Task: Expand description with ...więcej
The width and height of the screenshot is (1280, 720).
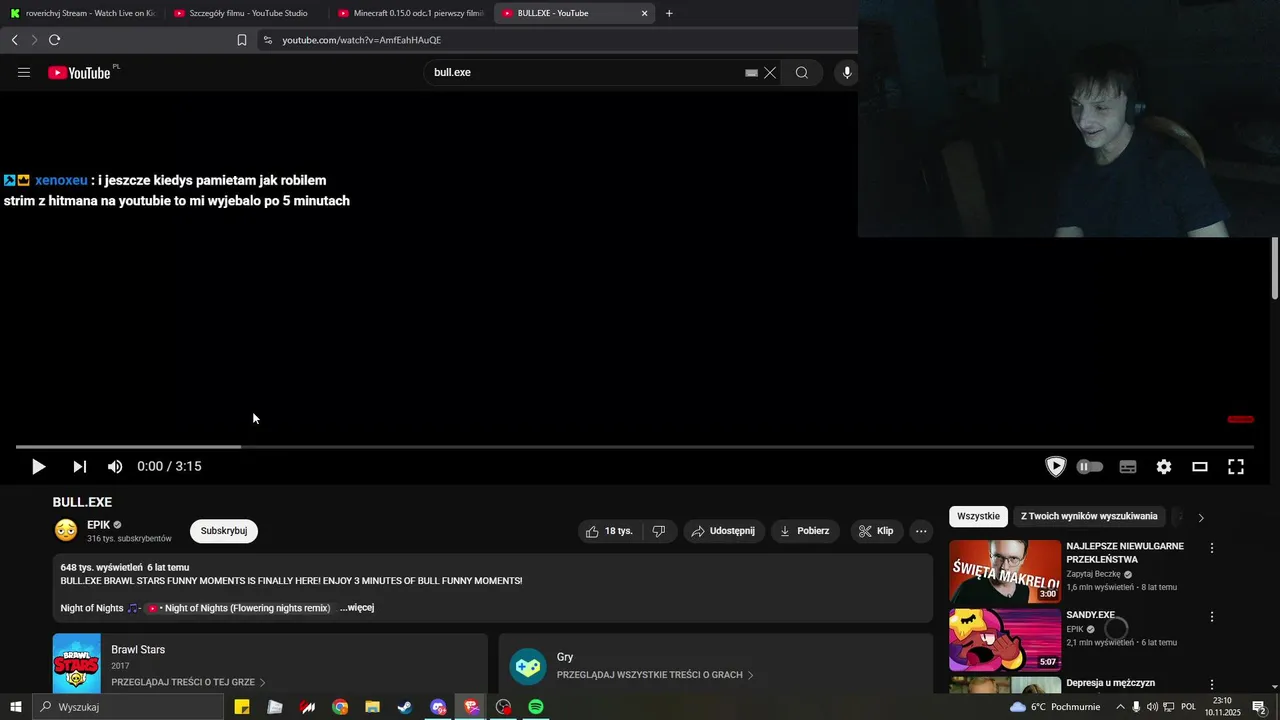Action: point(357,608)
